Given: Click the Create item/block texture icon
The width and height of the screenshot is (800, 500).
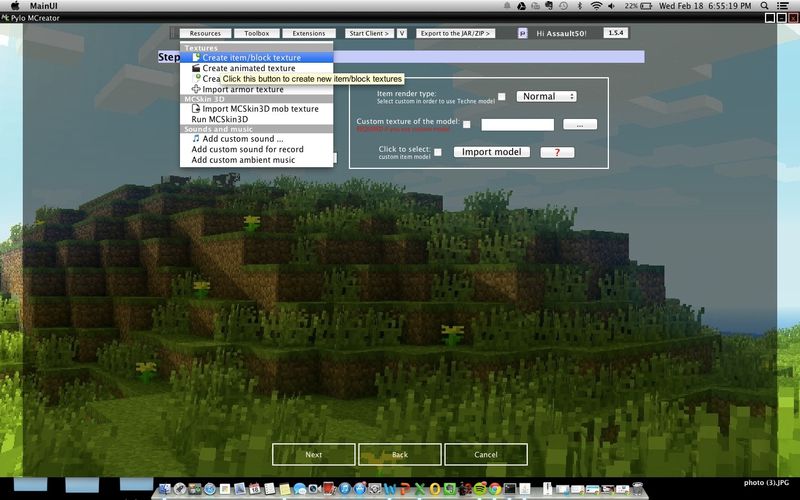Looking at the screenshot, I should pyautogui.click(x=196, y=58).
